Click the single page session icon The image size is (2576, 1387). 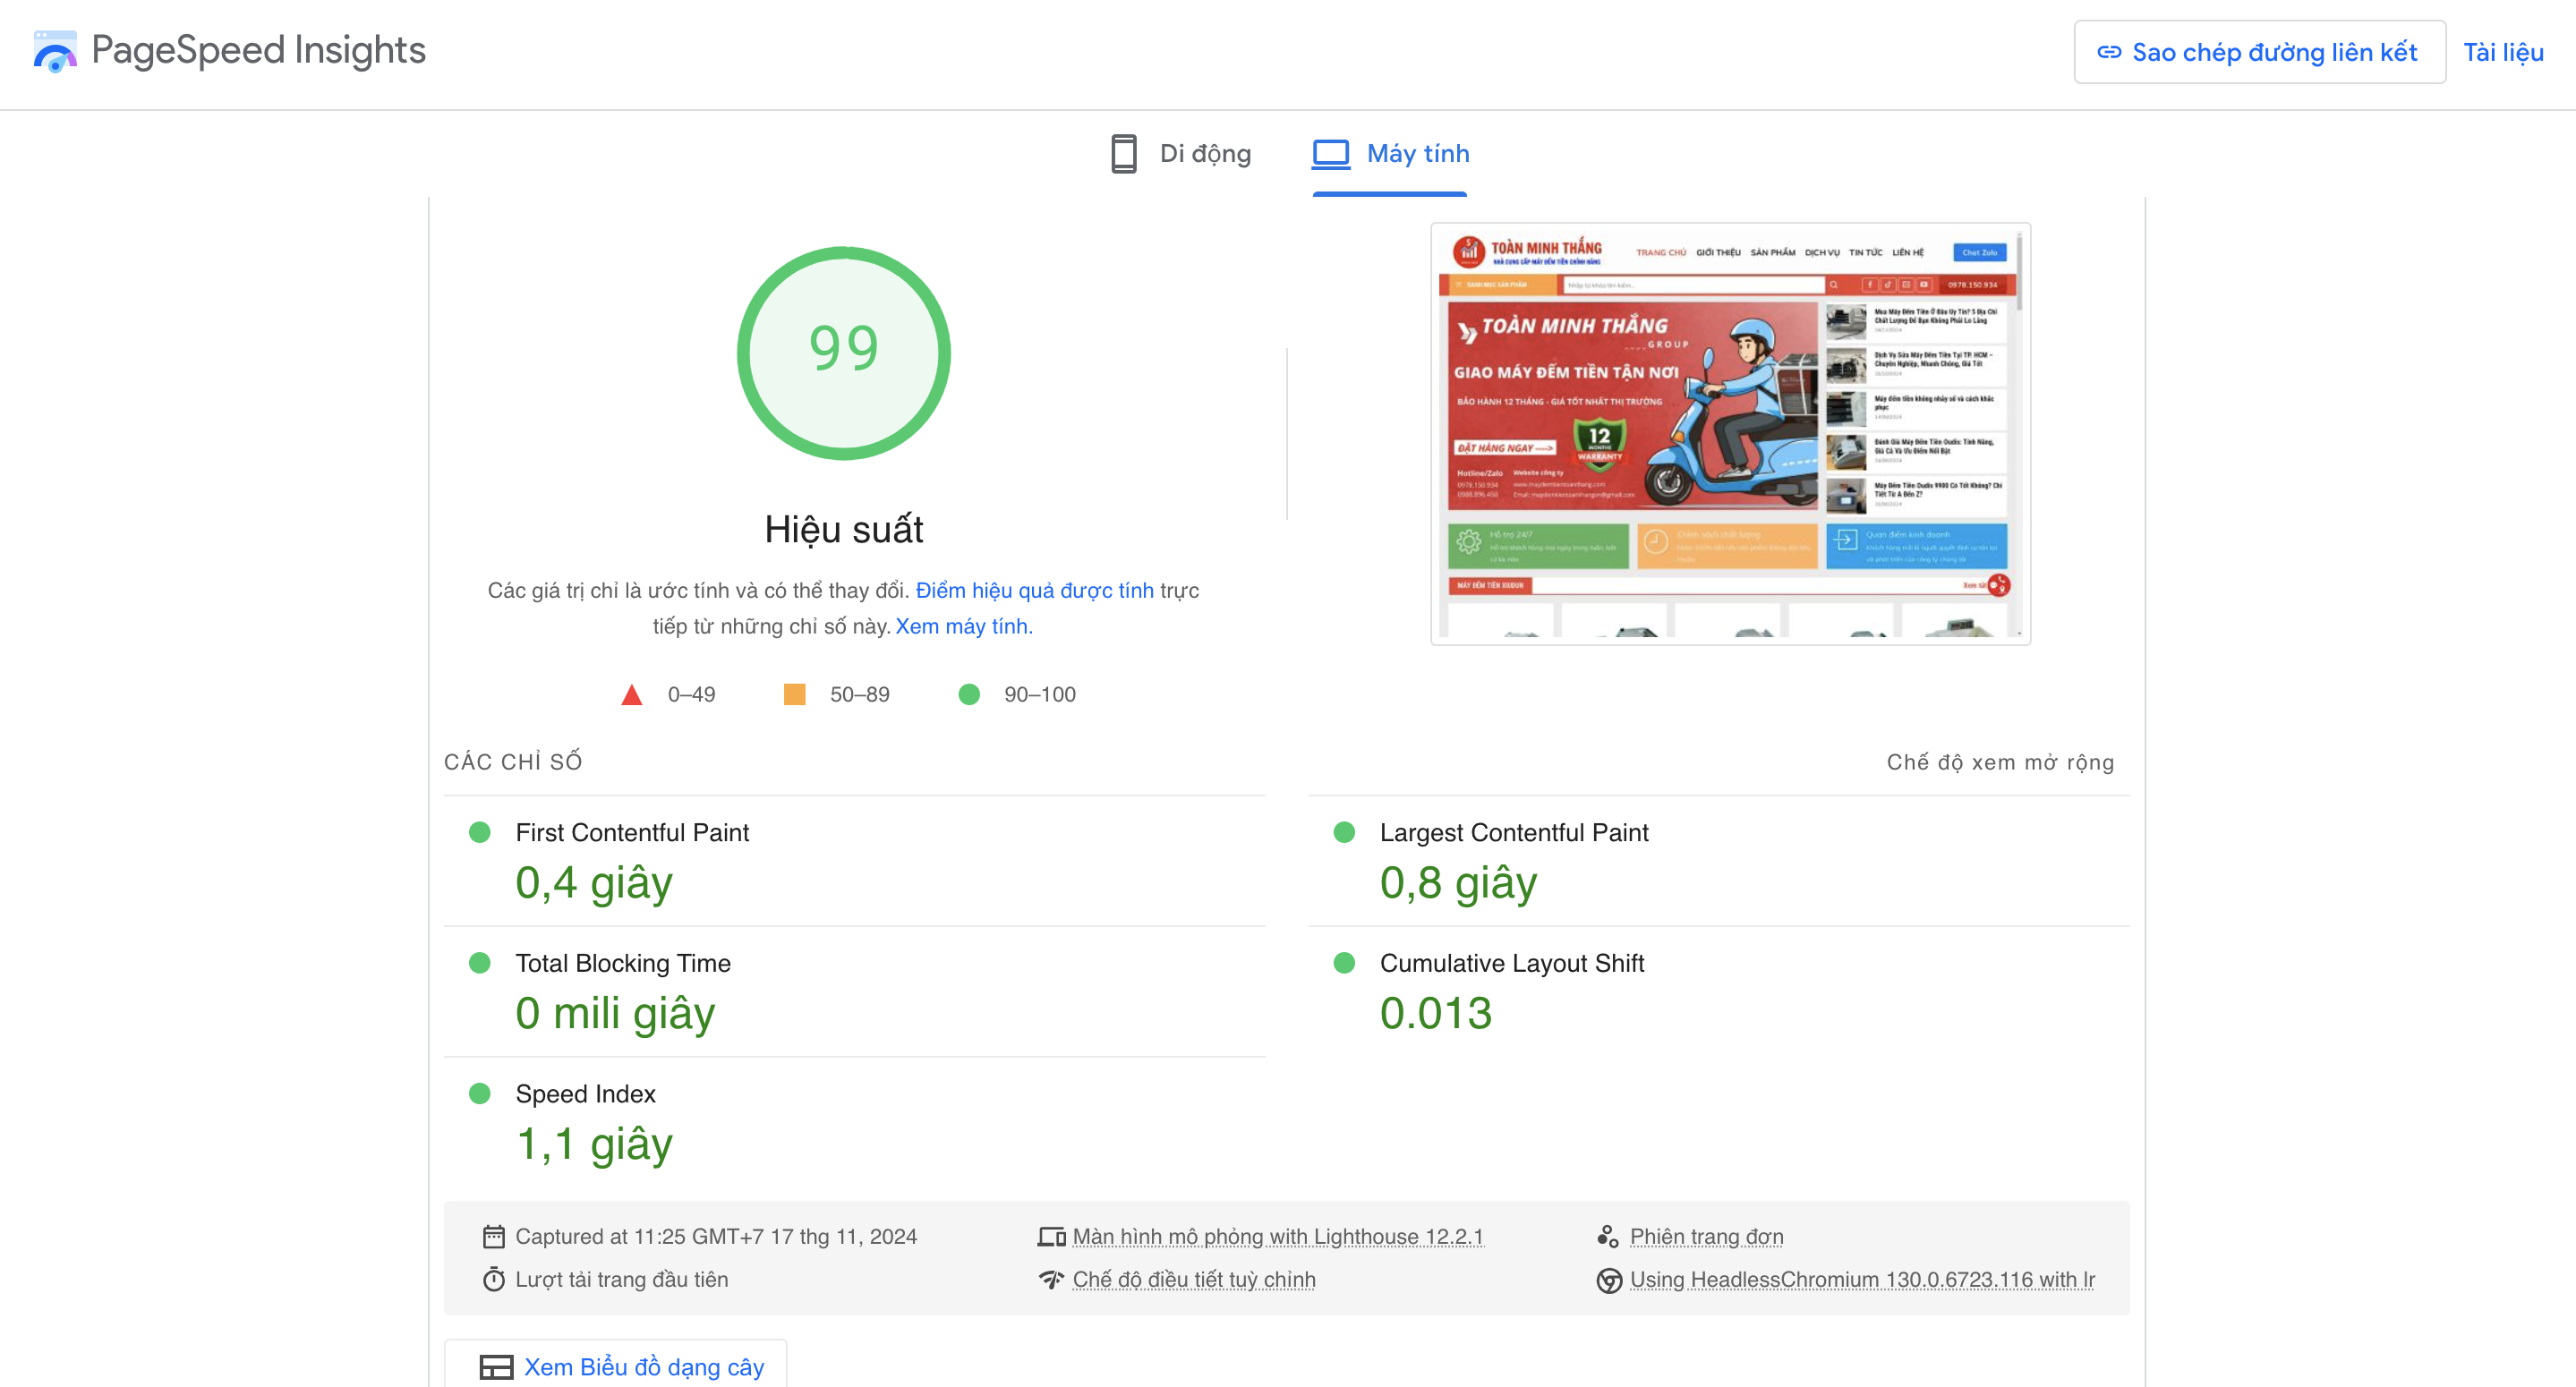tap(1608, 1237)
